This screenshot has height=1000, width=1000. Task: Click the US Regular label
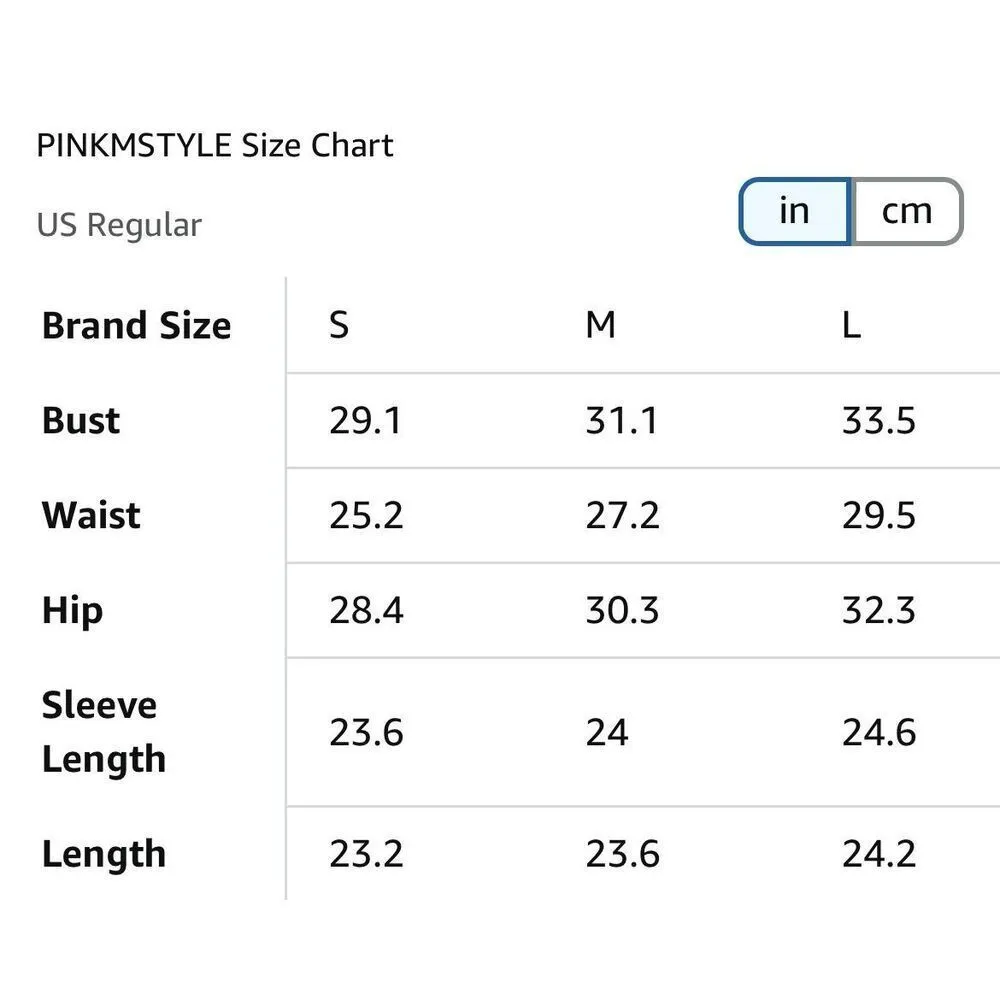coord(119,225)
